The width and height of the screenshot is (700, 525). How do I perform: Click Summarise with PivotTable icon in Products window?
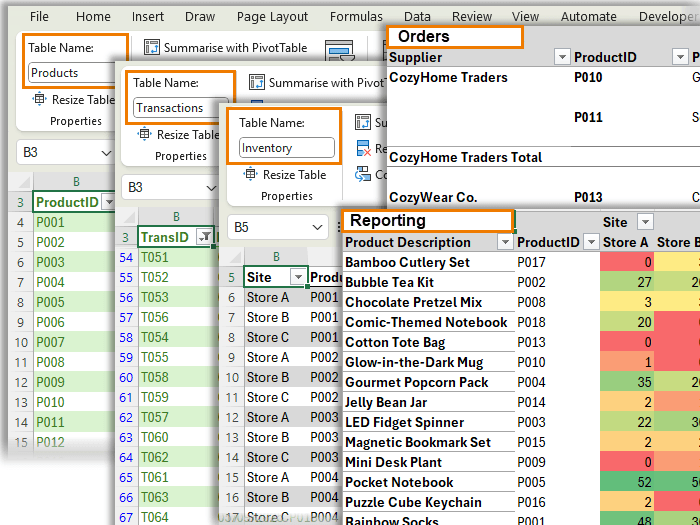coord(152,47)
